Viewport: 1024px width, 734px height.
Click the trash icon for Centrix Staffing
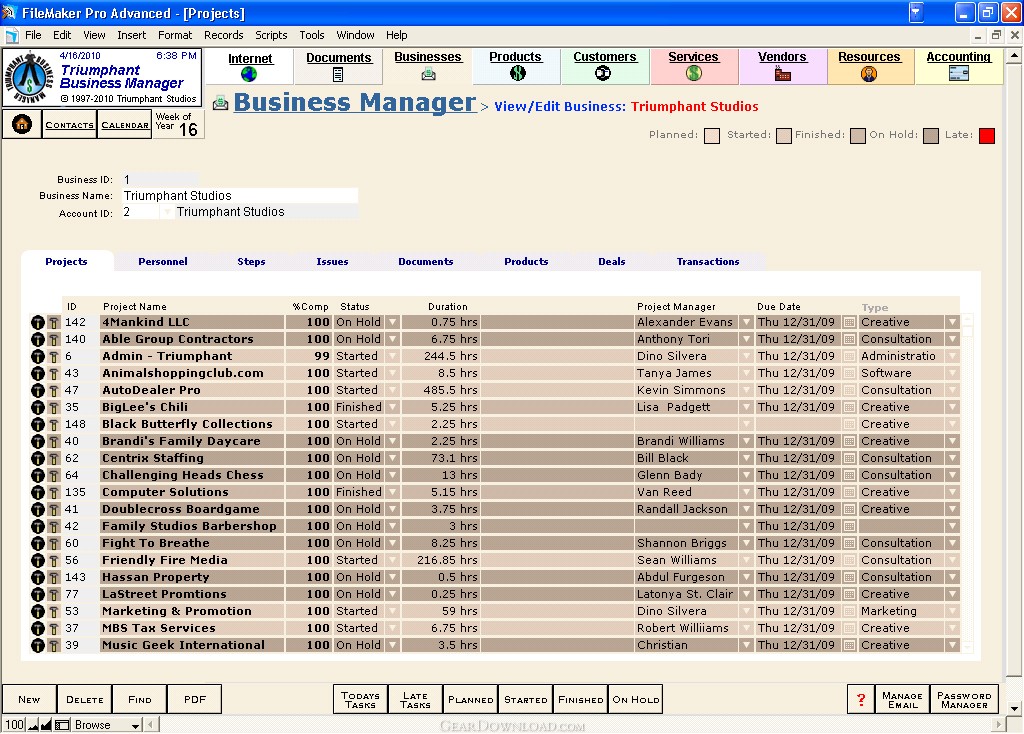[54, 458]
